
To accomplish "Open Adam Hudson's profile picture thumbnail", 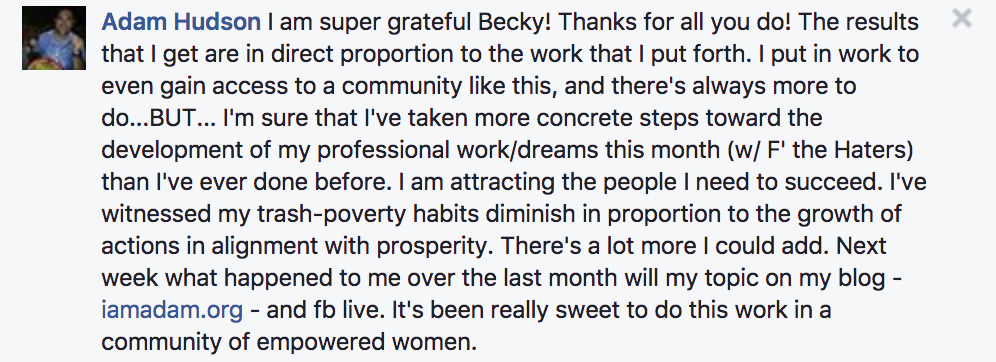I will tap(54, 38).
